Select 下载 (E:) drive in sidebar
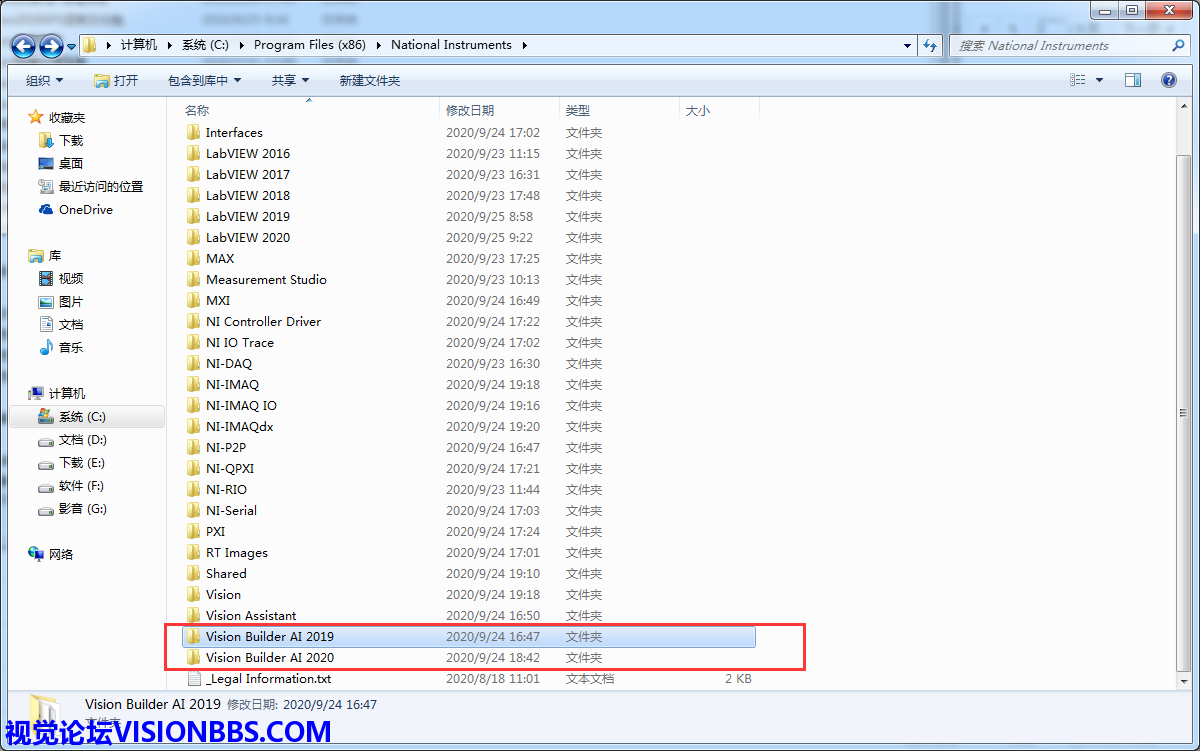Screen dimensions: 1200x751 83,462
